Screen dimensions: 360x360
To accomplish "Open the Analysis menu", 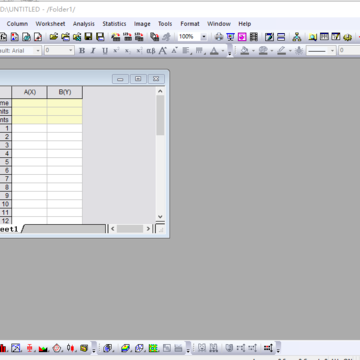I will pyautogui.click(x=84, y=24).
